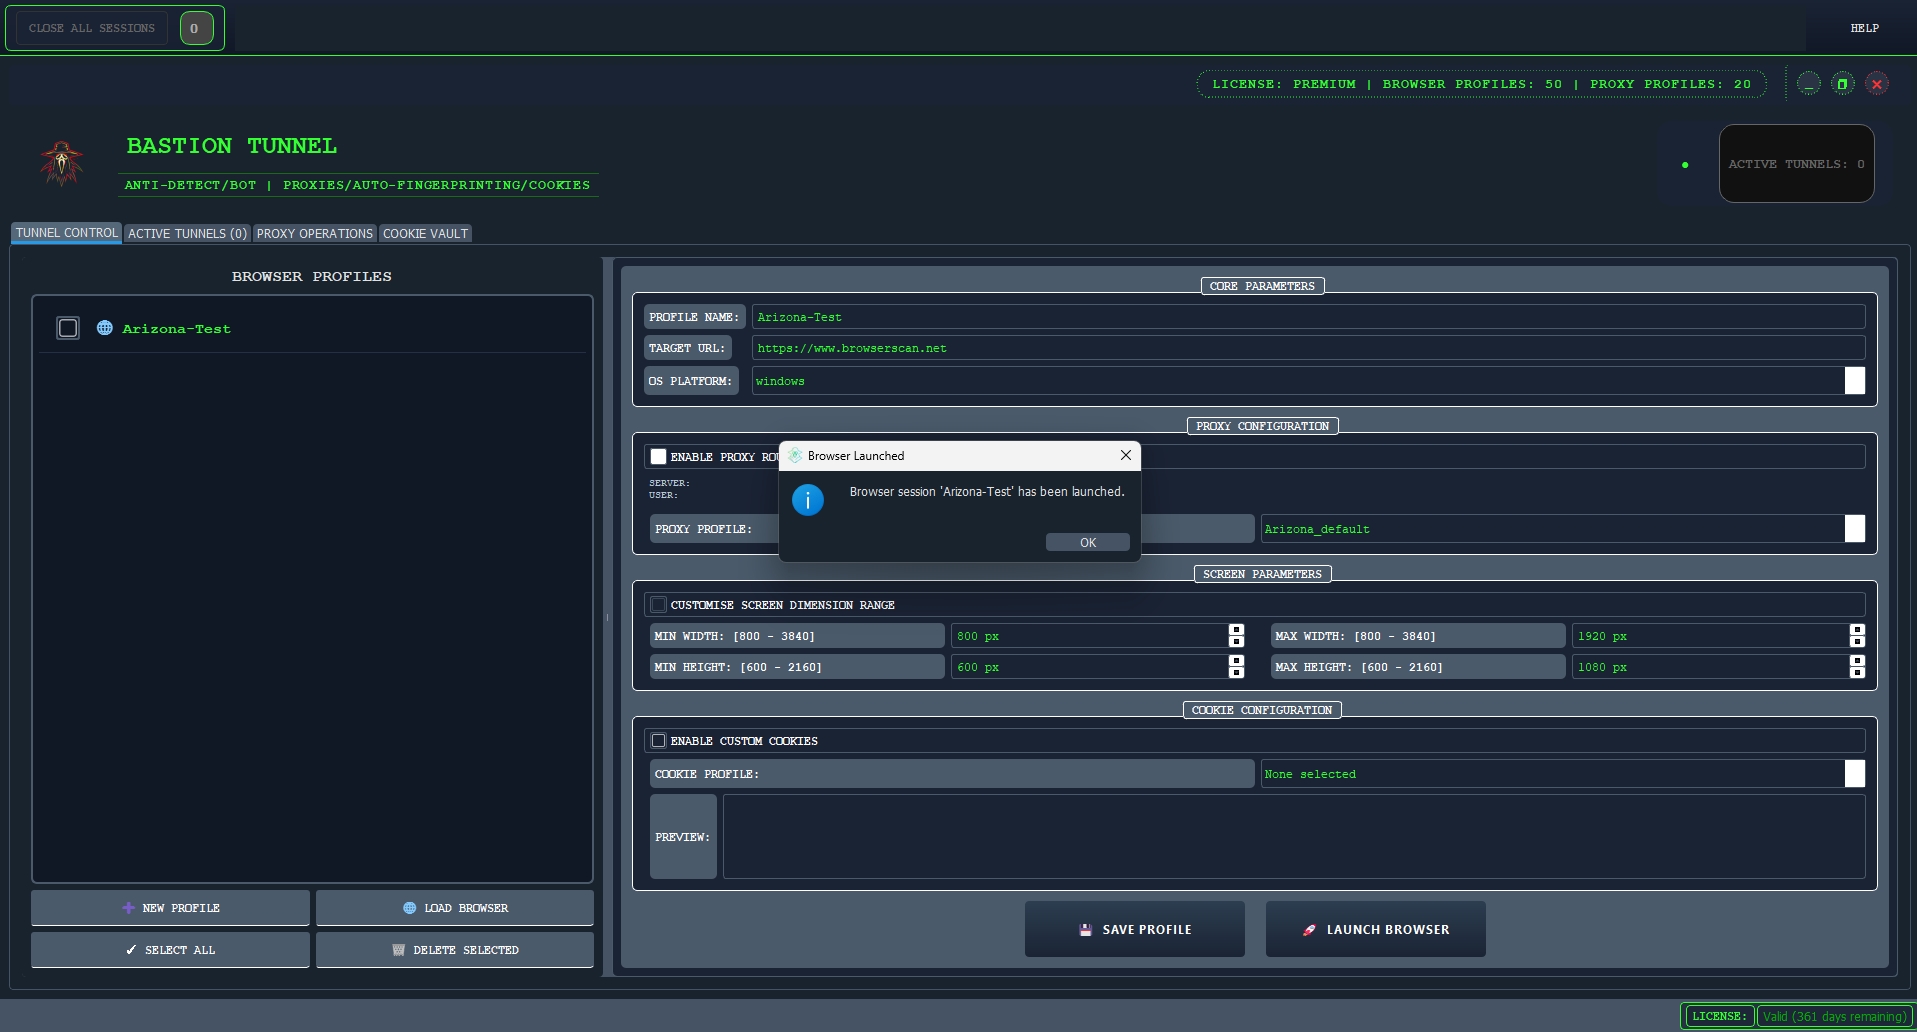Image resolution: width=1917 pixels, height=1032 pixels.
Task: Click the Target URL input field
Action: point(1308,348)
